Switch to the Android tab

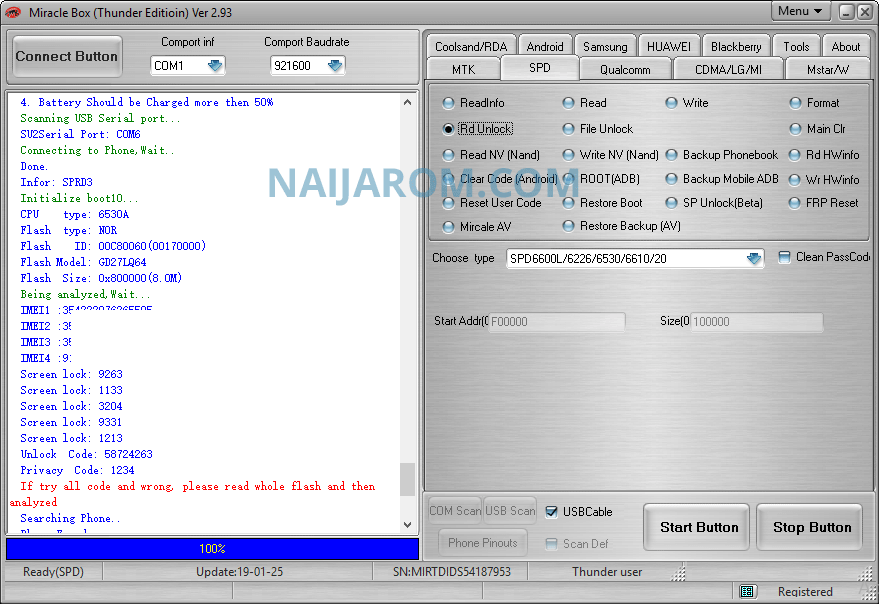545,47
